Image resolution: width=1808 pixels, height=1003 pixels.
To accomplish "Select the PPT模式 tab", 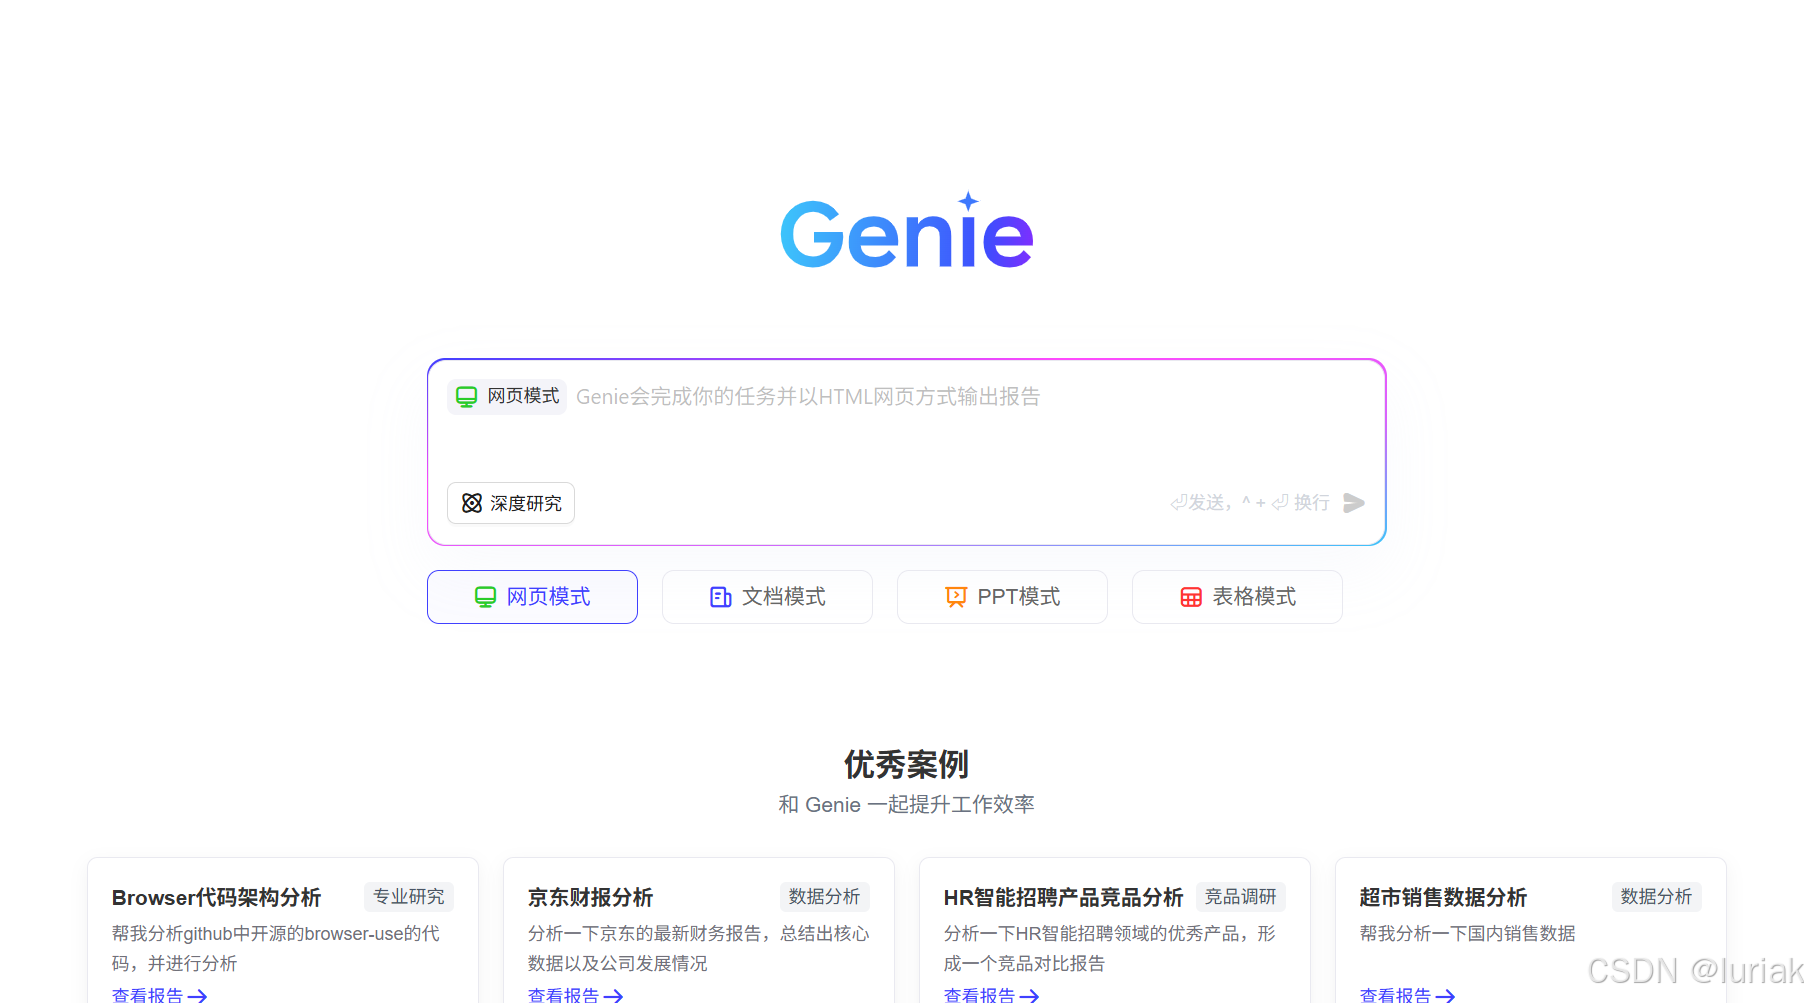I will point(1002,597).
